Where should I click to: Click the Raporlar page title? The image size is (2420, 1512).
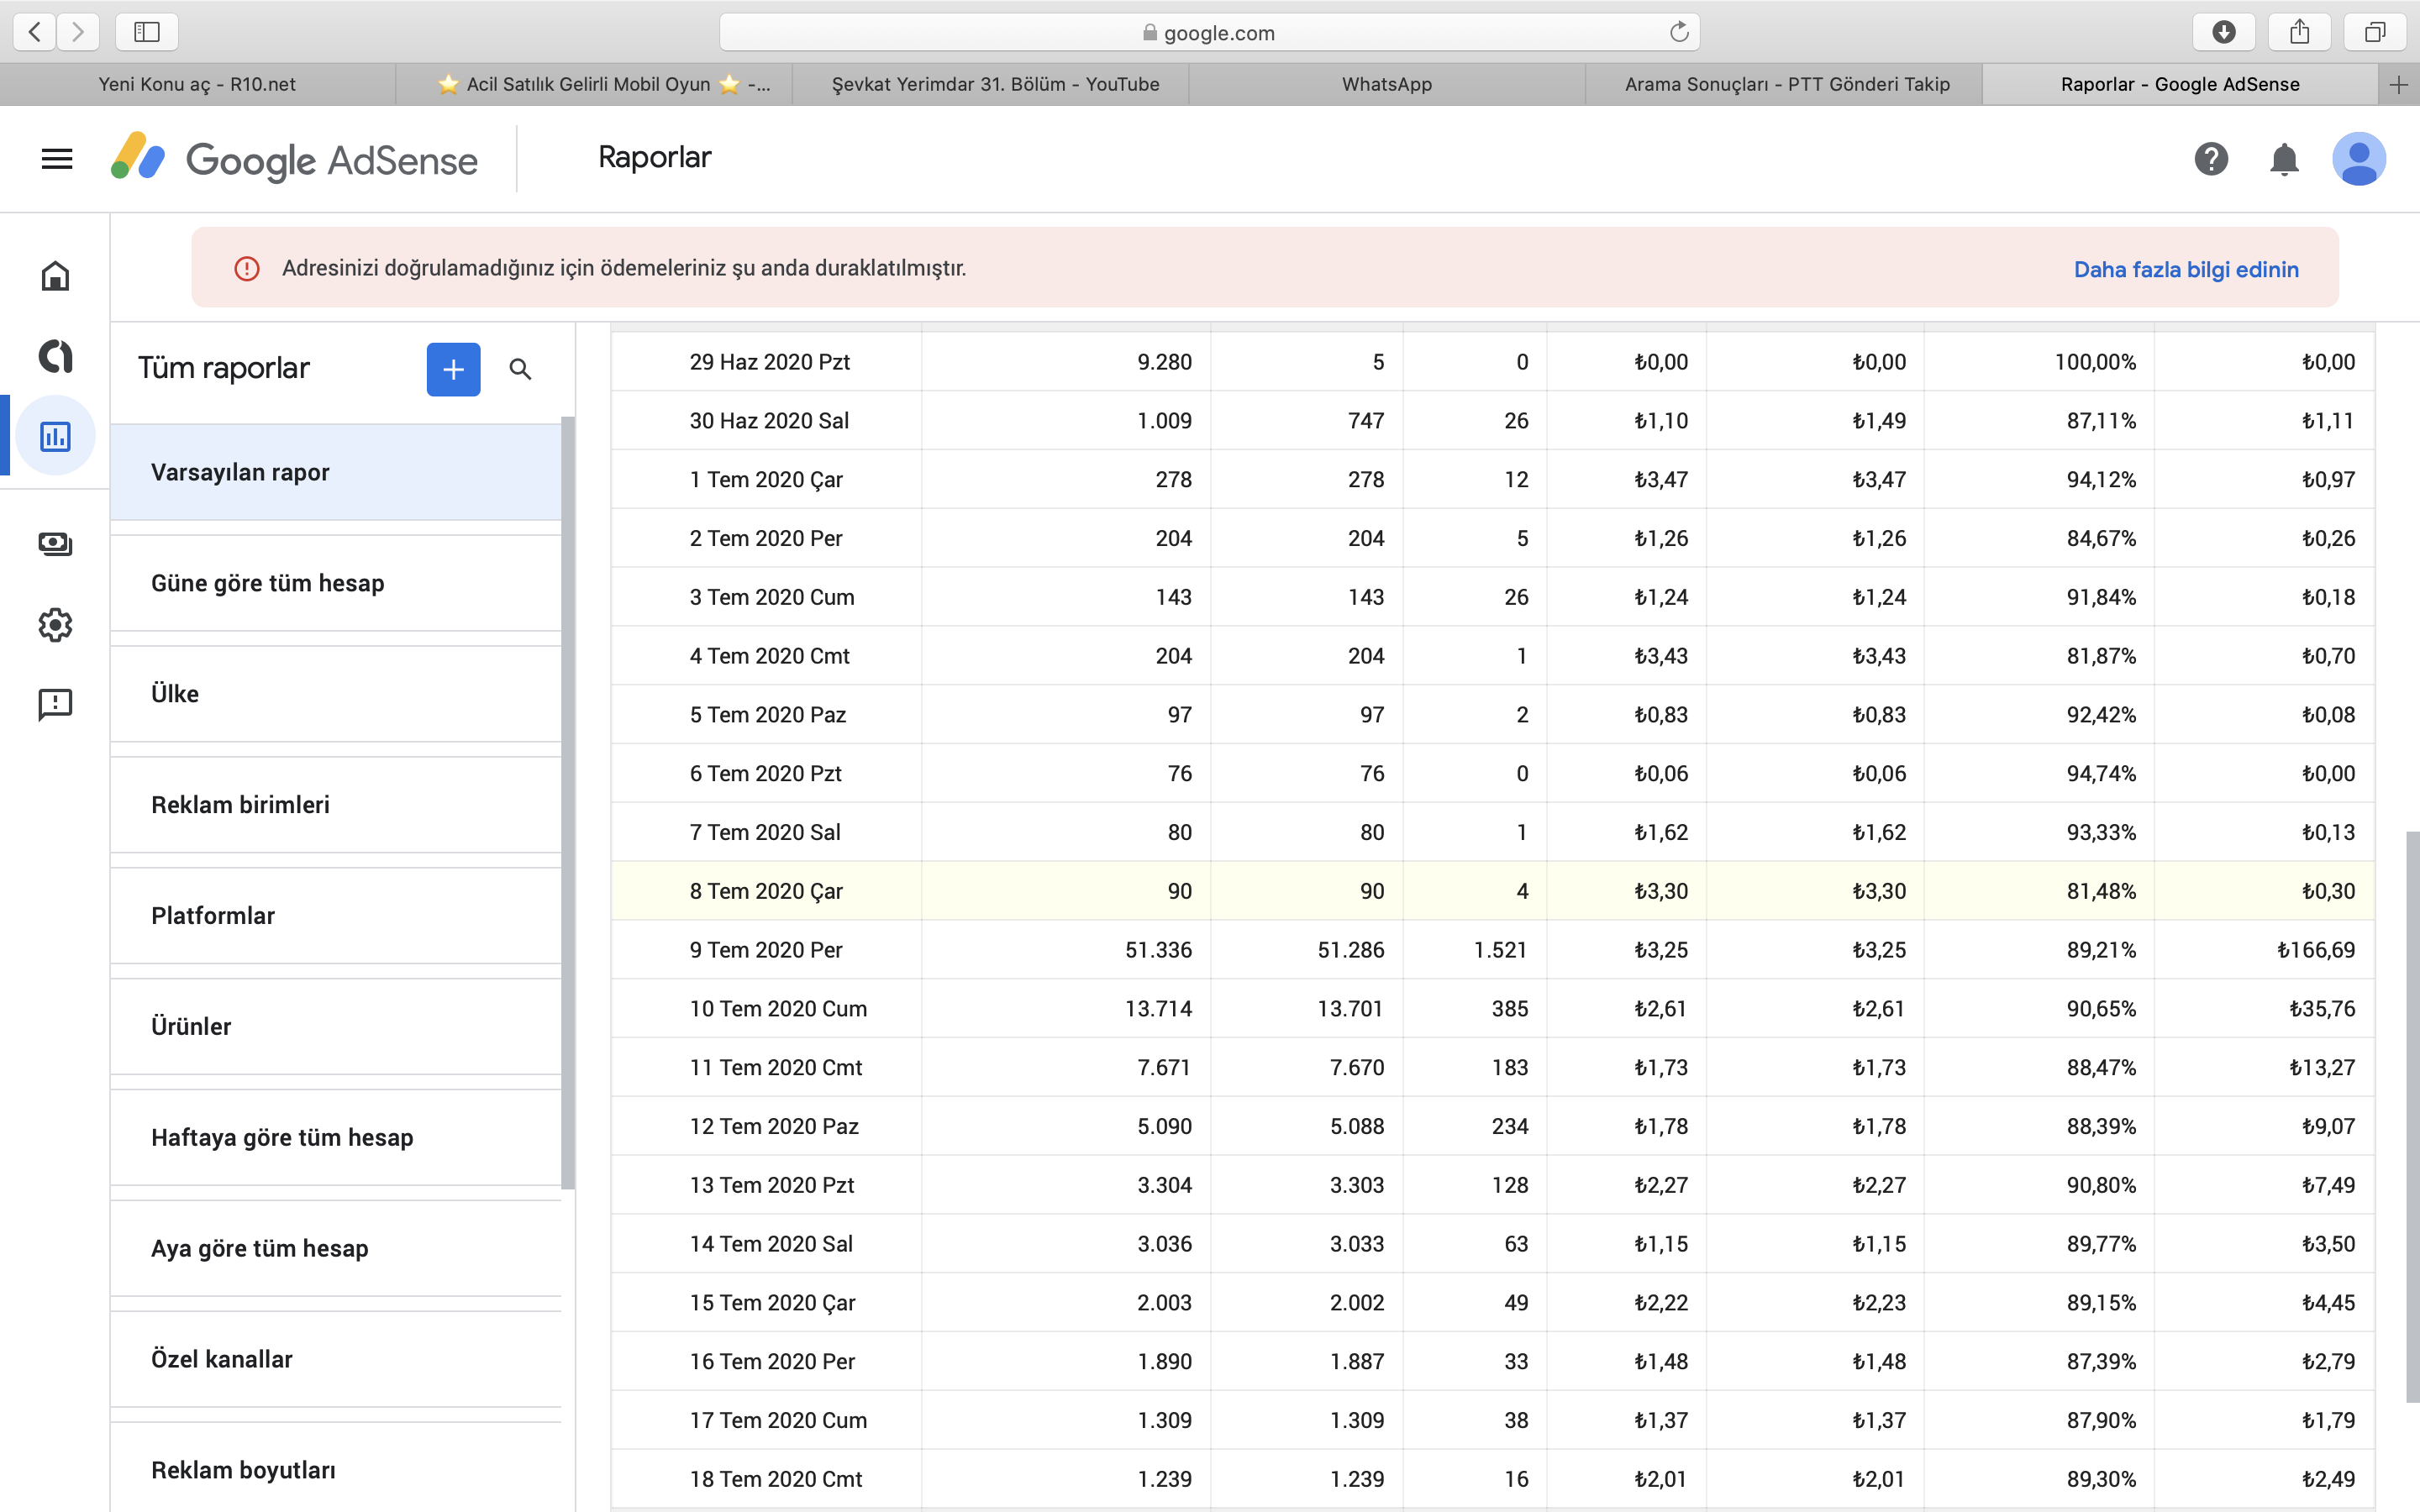click(655, 158)
